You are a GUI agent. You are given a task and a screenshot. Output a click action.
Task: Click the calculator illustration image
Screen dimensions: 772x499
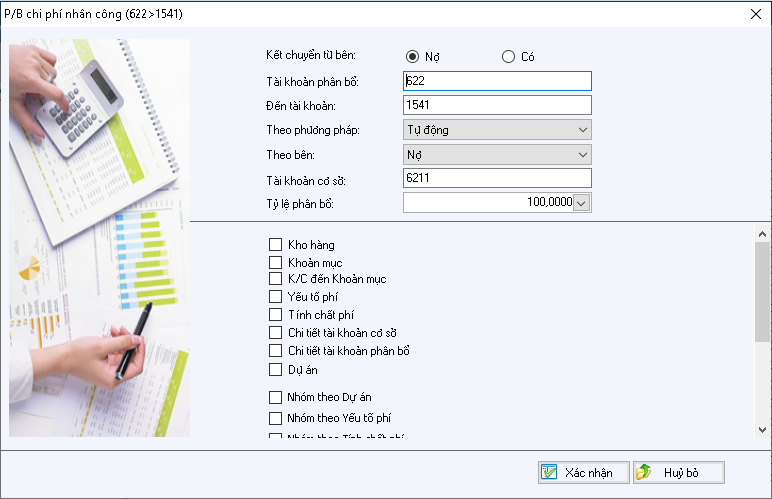click(x=99, y=238)
